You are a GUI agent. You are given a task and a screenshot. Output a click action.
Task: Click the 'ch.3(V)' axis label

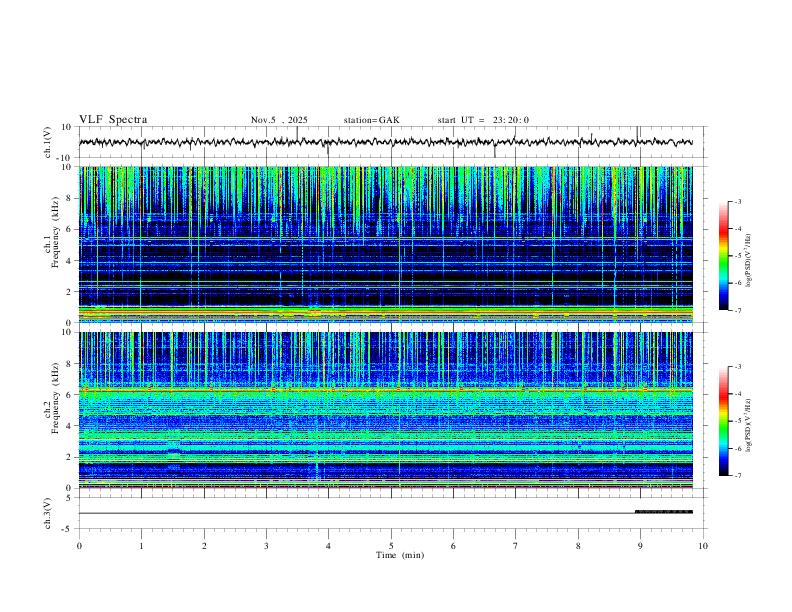[x=48, y=514]
